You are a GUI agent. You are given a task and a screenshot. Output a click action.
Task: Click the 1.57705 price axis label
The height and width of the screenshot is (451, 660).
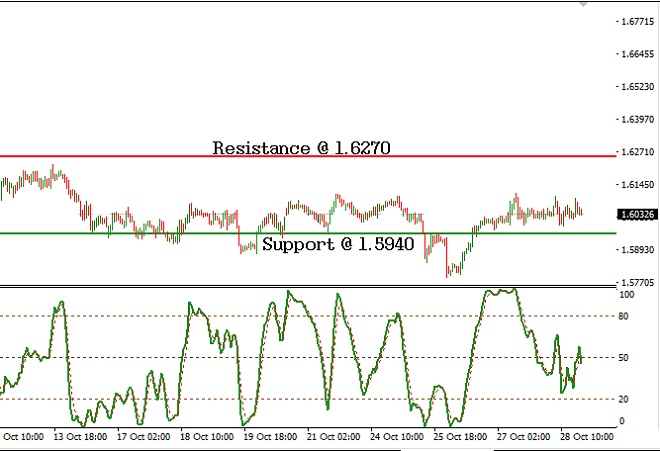pyautogui.click(x=638, y=283)
